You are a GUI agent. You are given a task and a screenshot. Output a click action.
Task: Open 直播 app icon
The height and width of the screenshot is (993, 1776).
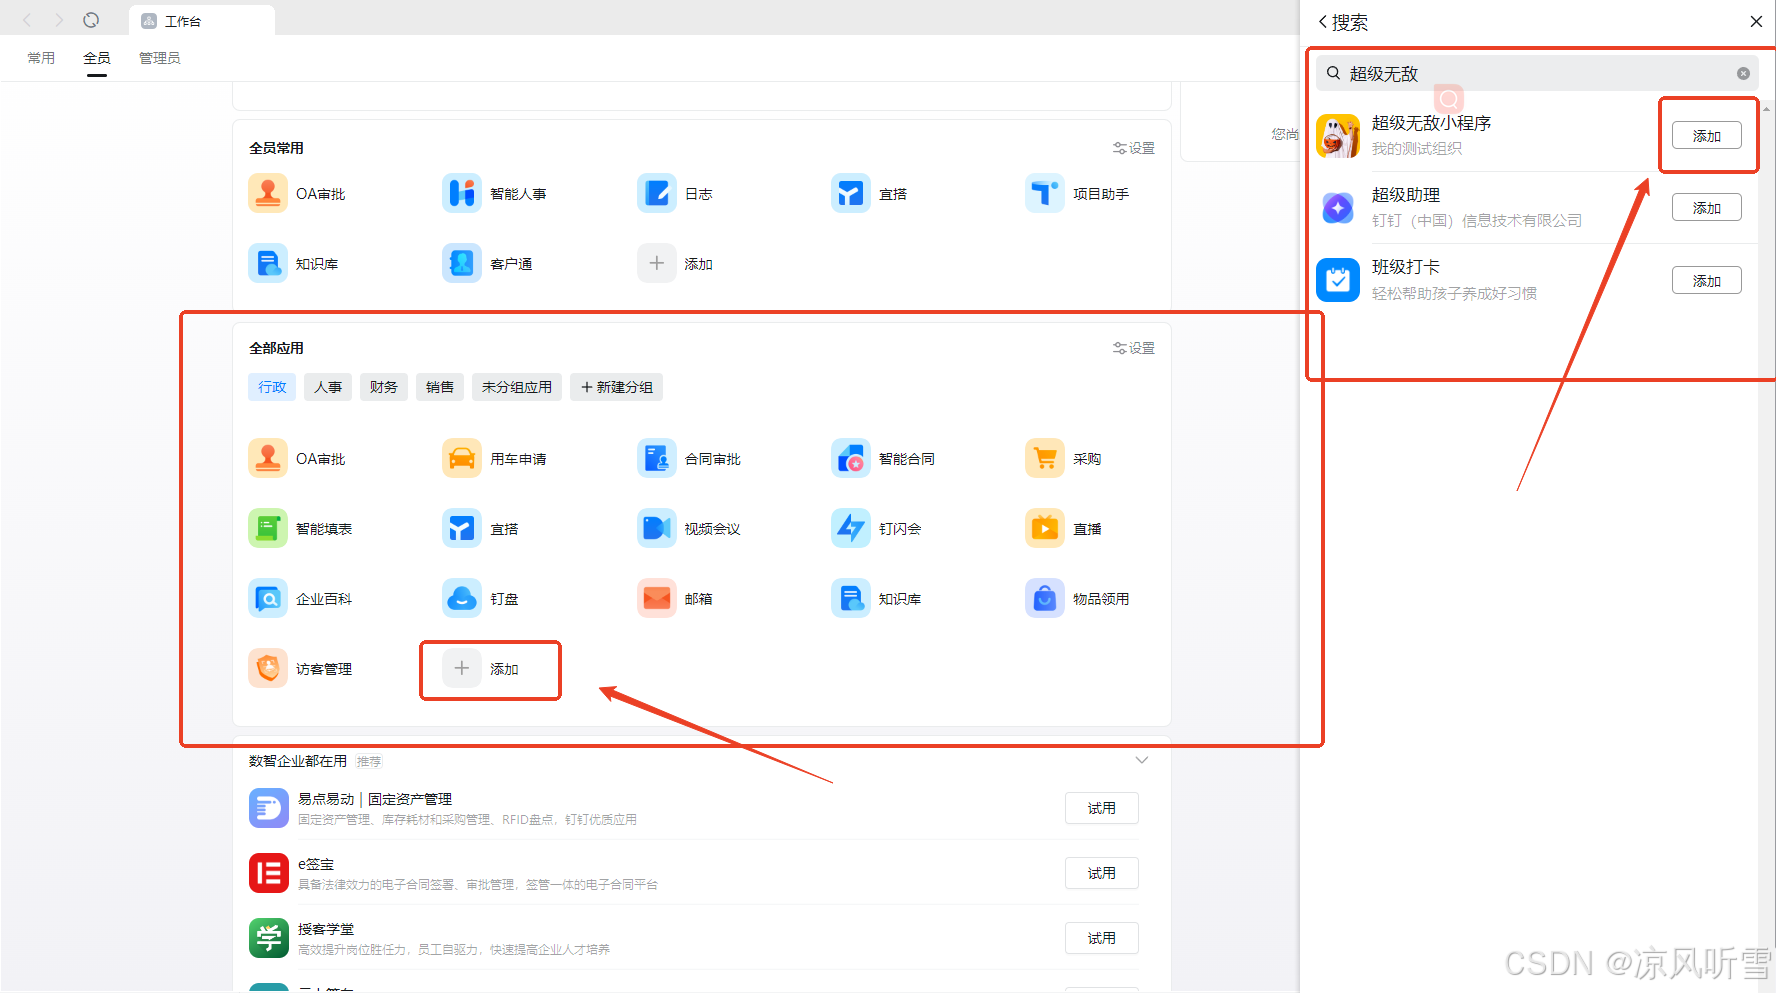(x=1044, y=528)
